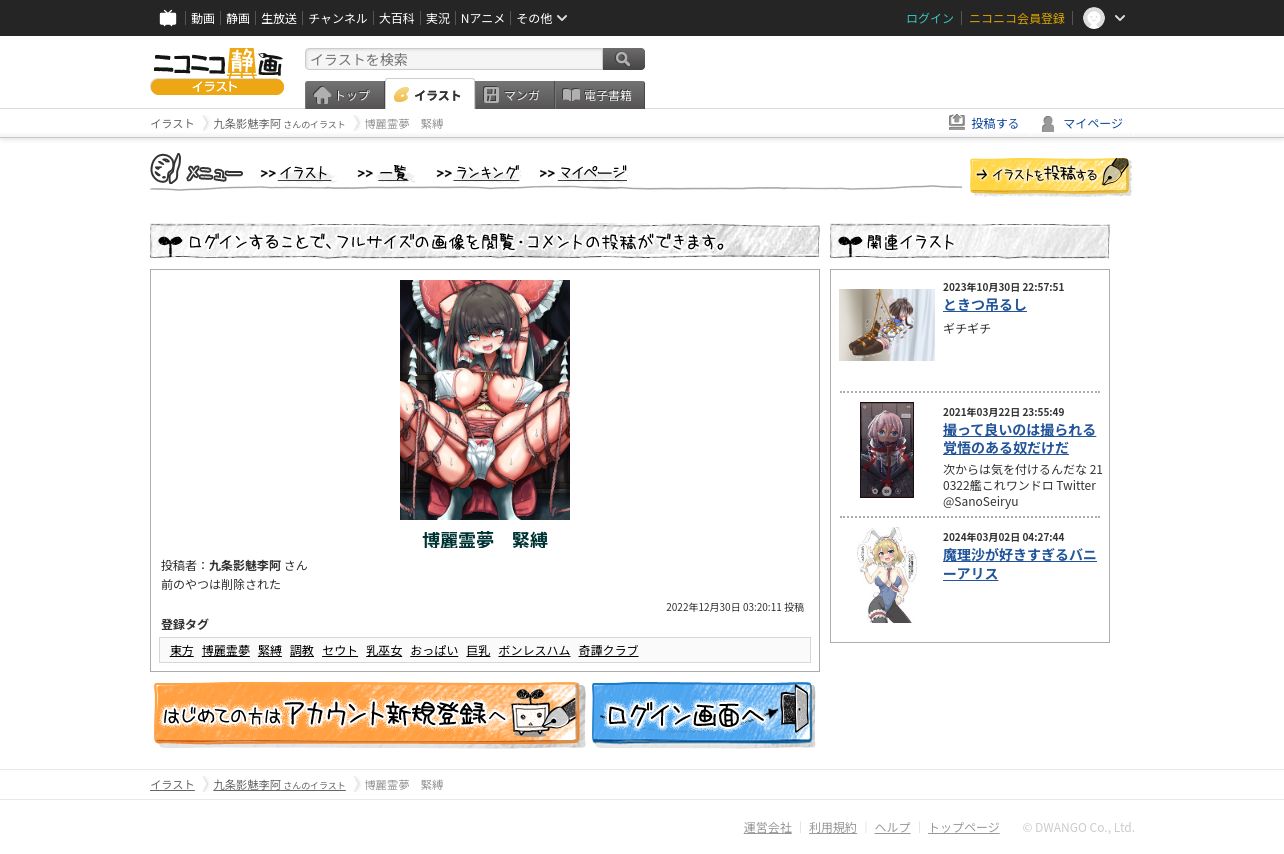Image resolution: width=1284 pixels, height=854 pixels.
Task: Open チャンネル in the top bar
Action: (x=338, y=18)
